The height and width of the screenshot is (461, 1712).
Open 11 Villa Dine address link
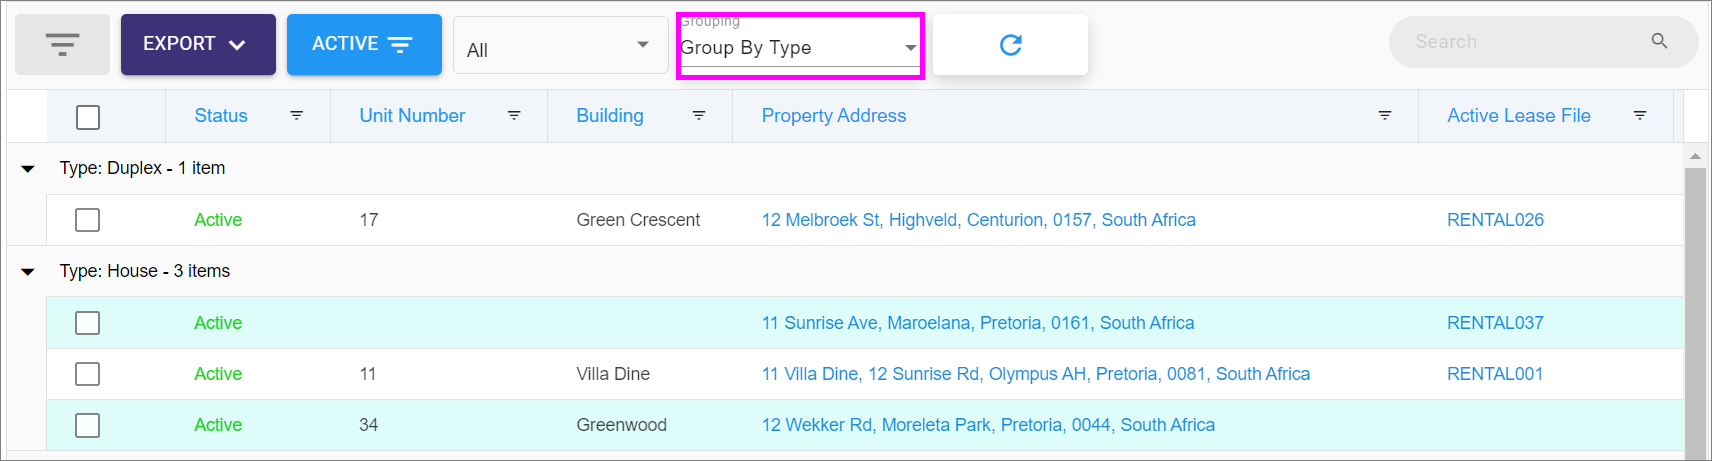point(1036,374)
